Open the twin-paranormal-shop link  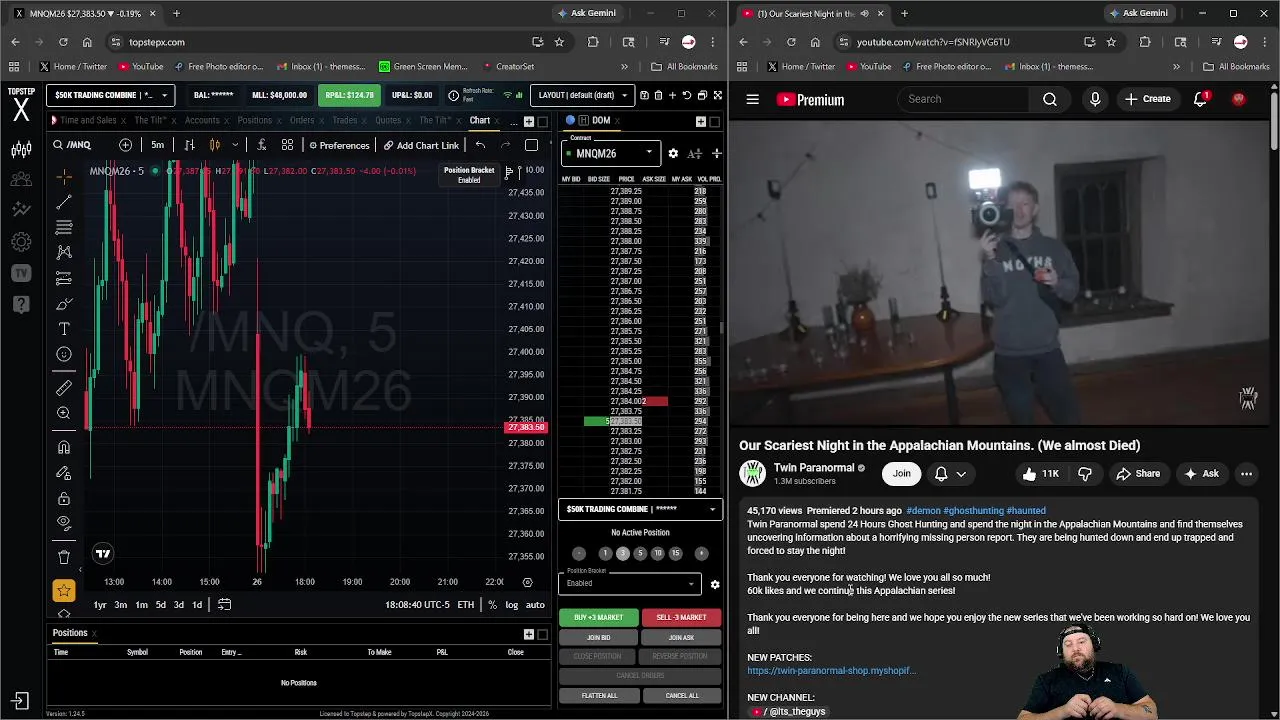coord(831,671)
